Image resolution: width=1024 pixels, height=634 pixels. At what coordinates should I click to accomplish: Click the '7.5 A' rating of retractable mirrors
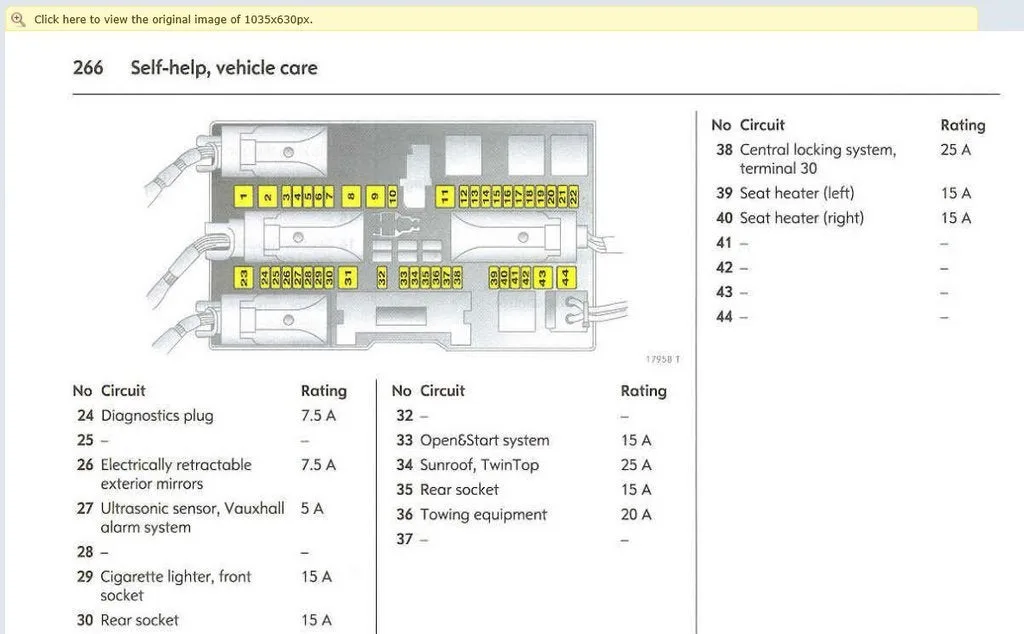tap(318, 465)
